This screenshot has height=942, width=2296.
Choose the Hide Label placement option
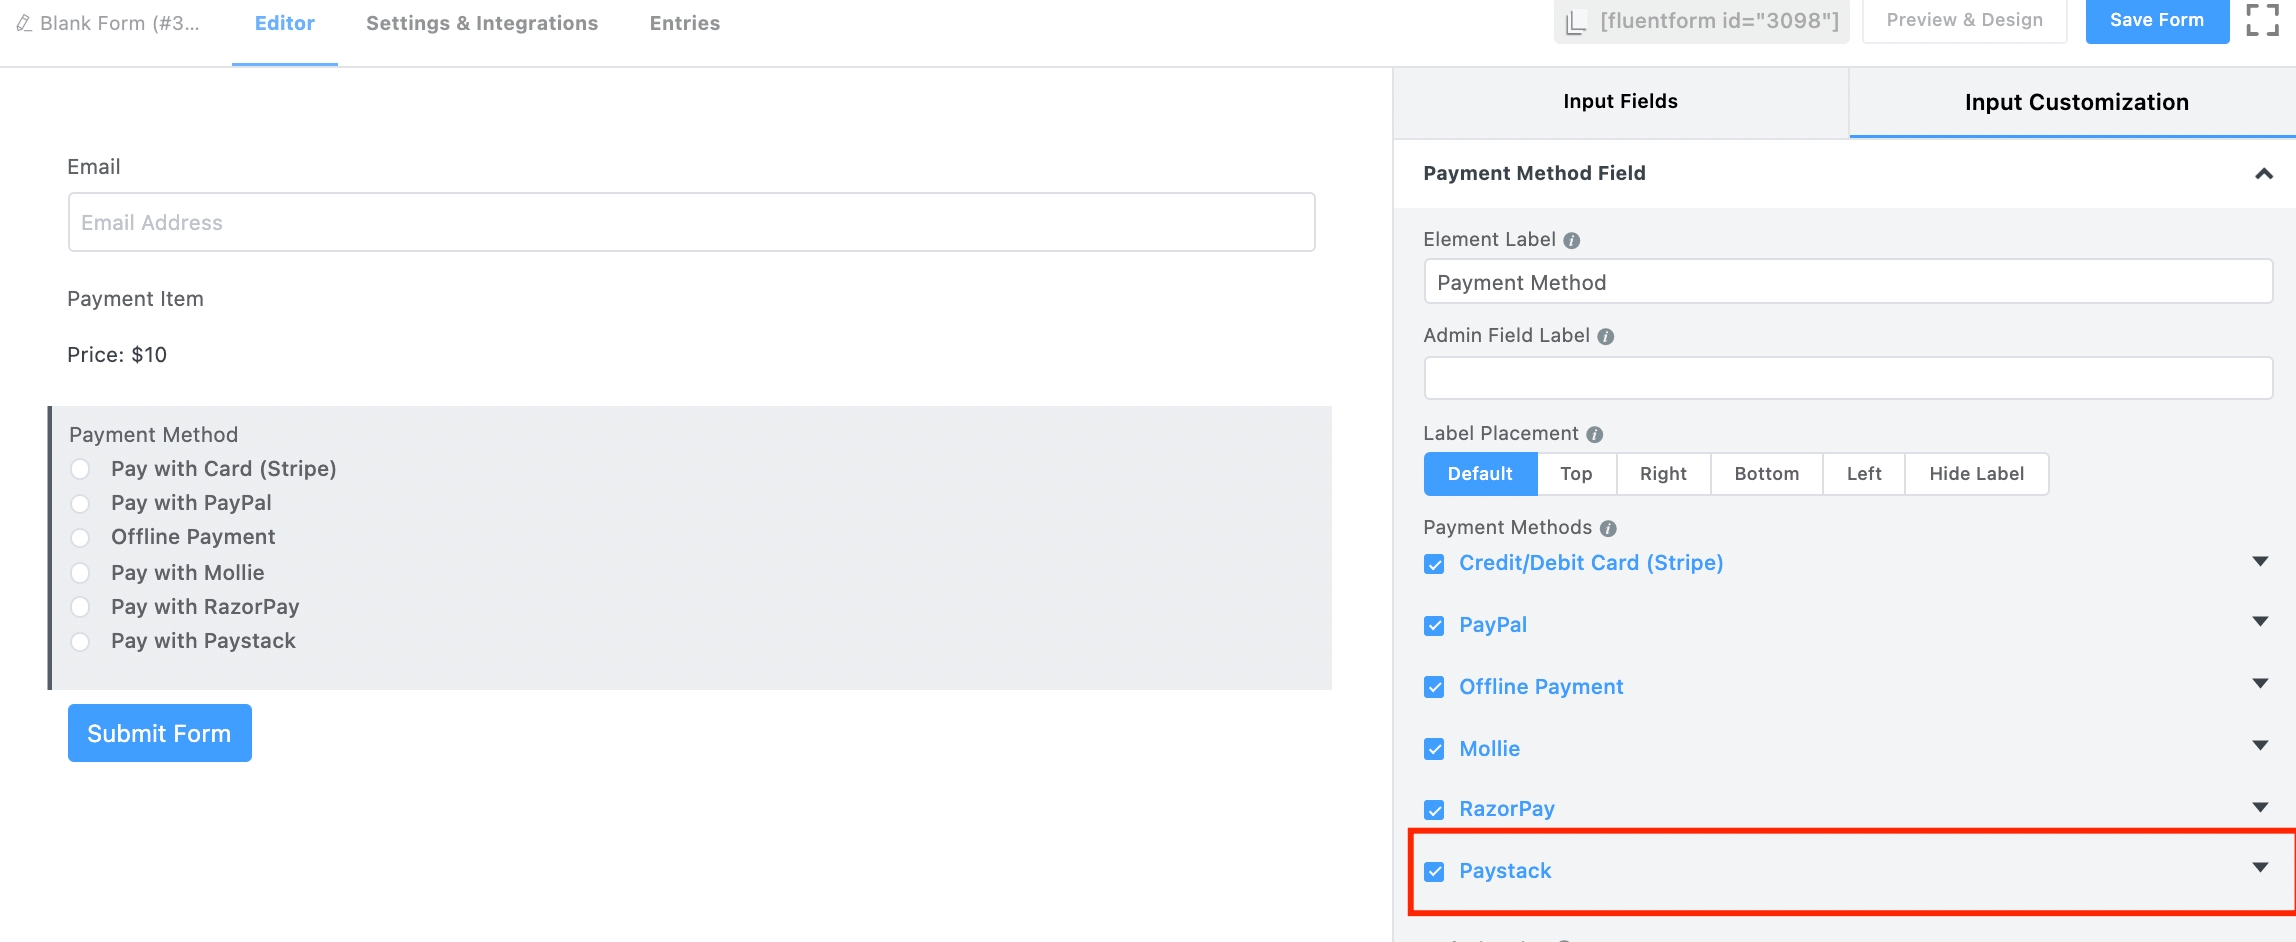click(1976, 474)
